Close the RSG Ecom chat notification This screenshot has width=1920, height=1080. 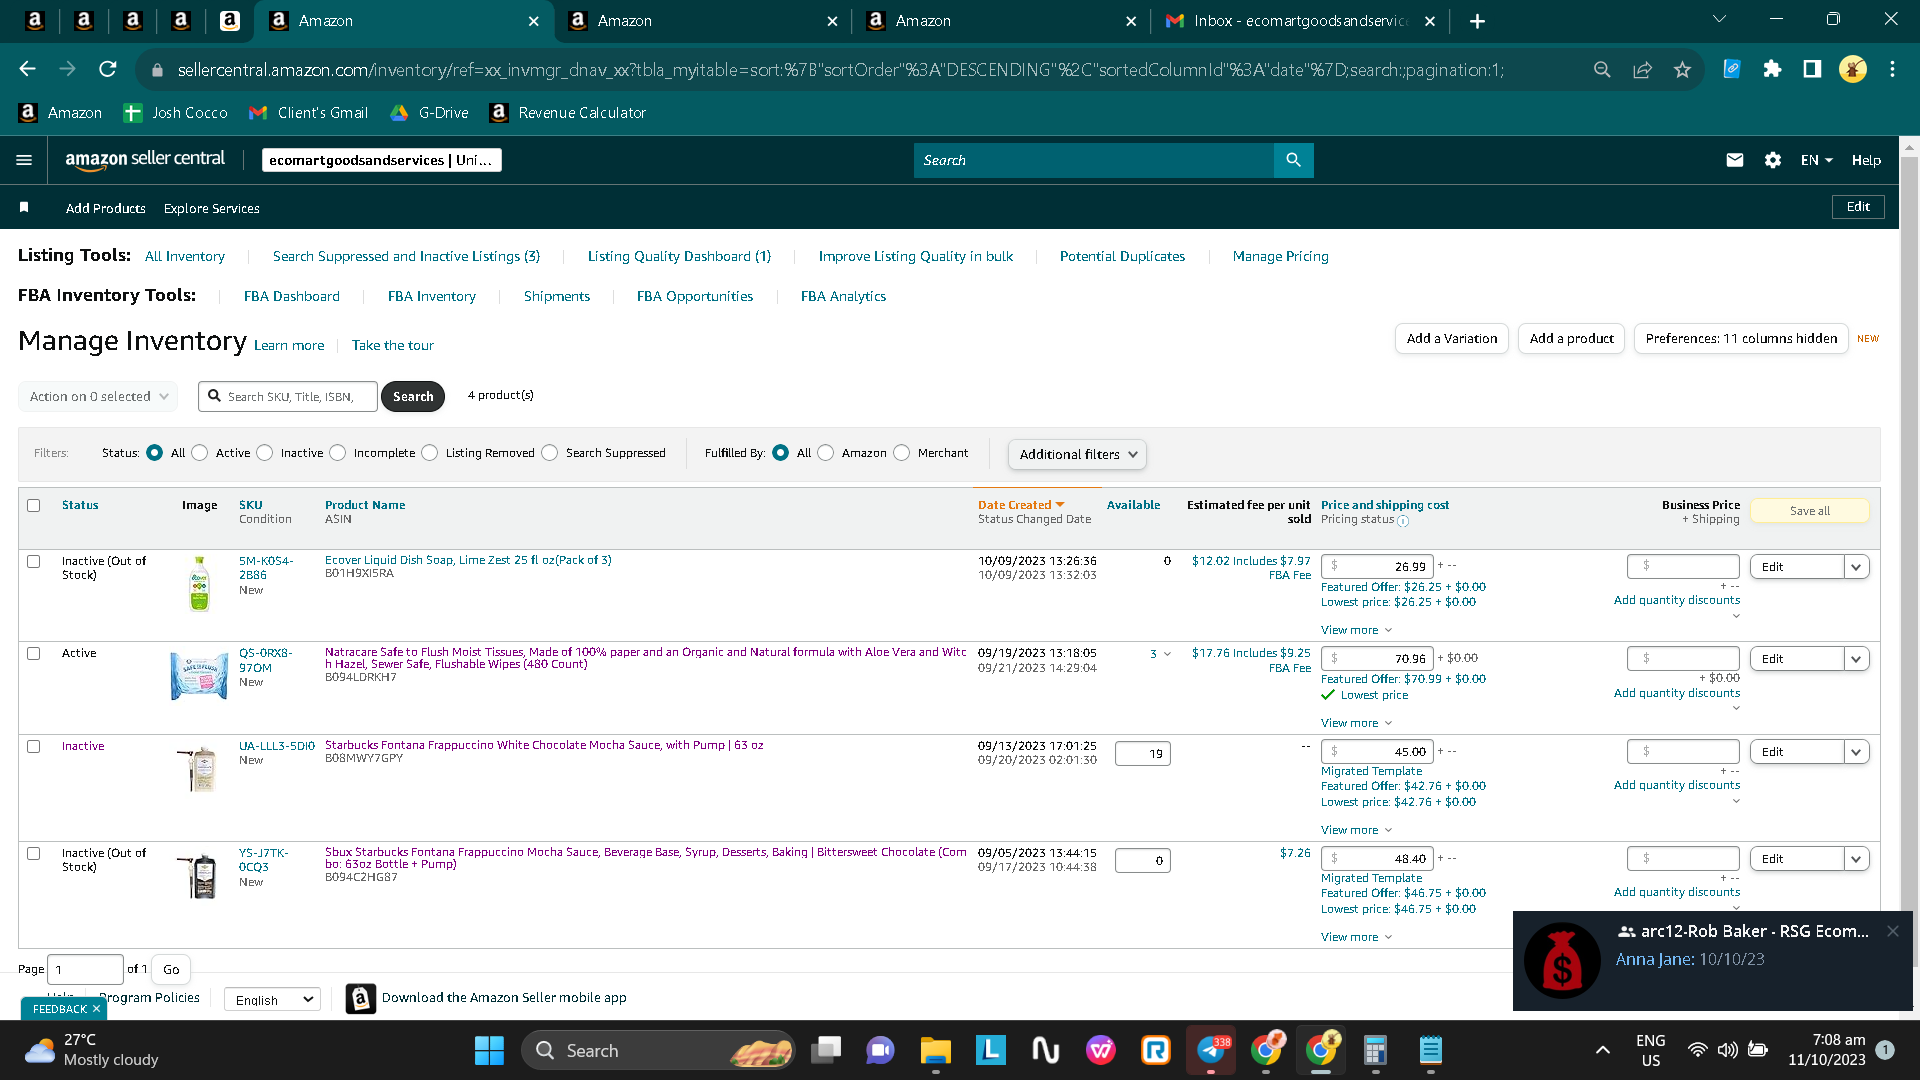pyautogui.click(x=1892, y=931)
